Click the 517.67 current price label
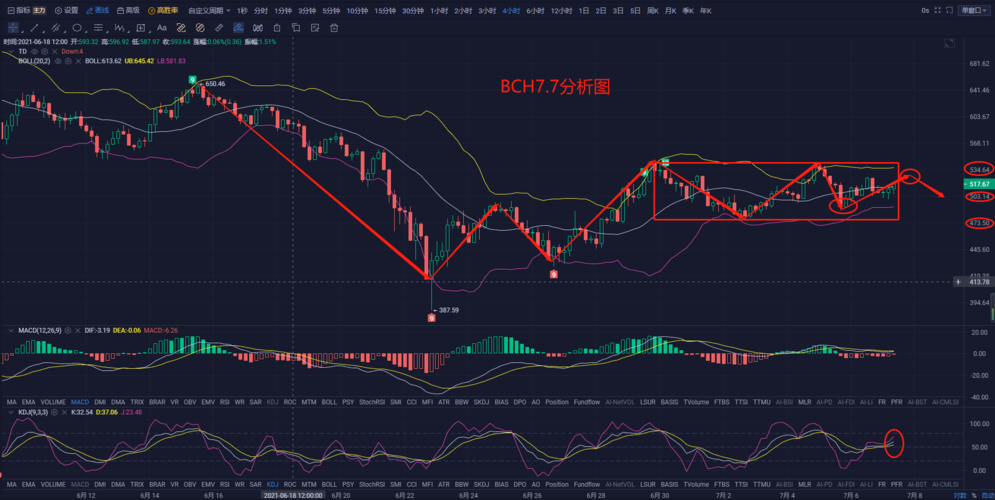995x500 pixels. (978, 184)
